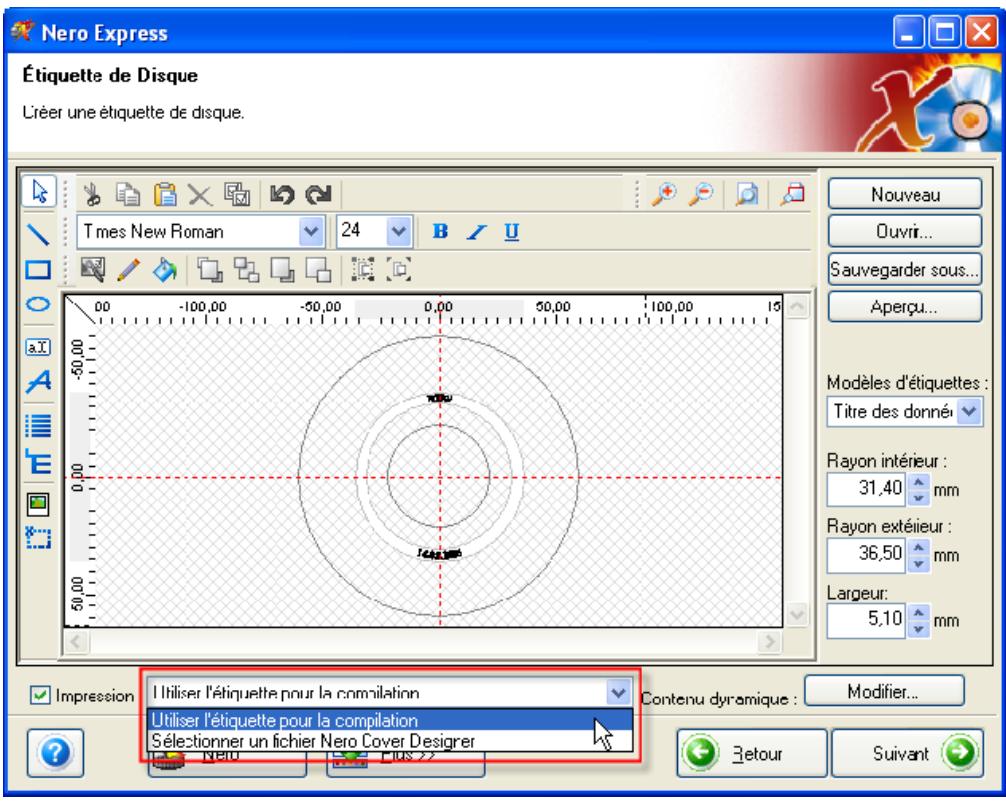The image size is (1006, 801).
Task: Select the track list tool
Action: (38, 425)
